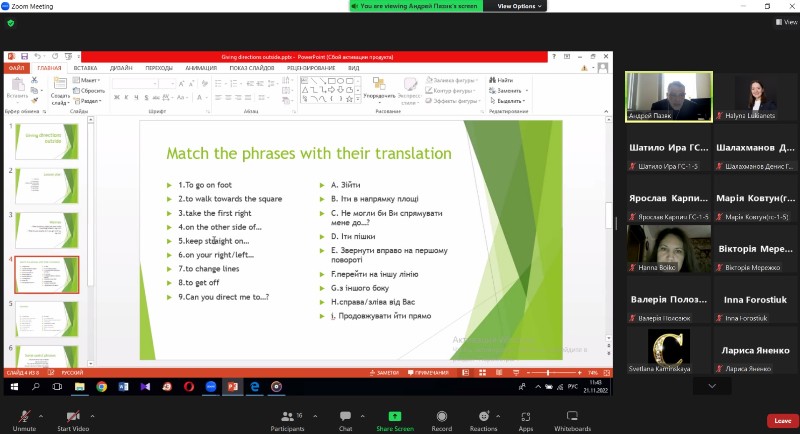Toggle the Примечания comments pane

428,373
